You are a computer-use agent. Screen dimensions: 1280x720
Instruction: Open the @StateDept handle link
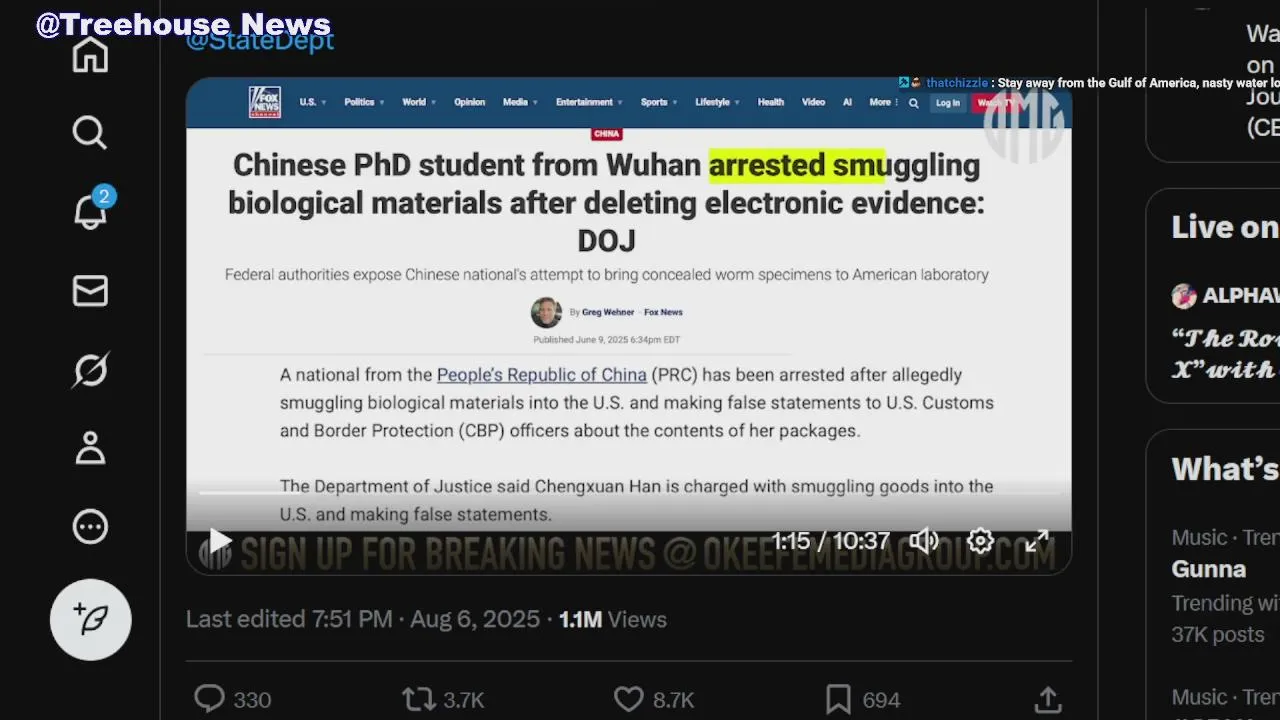(260, 42)
